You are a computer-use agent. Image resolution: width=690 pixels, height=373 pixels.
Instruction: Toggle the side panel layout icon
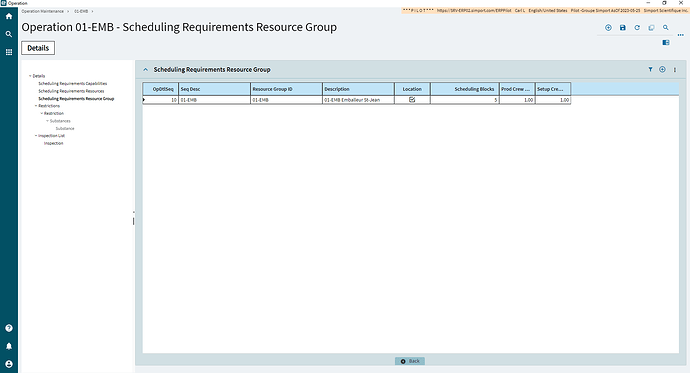coord(666,43)
